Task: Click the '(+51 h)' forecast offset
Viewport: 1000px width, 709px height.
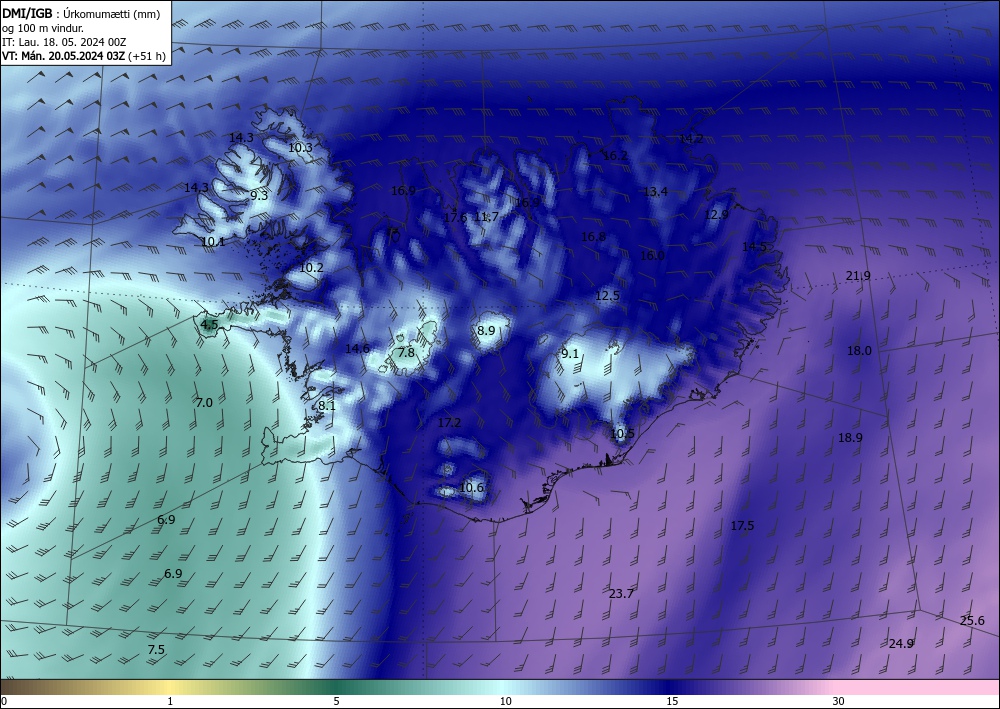Action: click(x=147, y=56)
